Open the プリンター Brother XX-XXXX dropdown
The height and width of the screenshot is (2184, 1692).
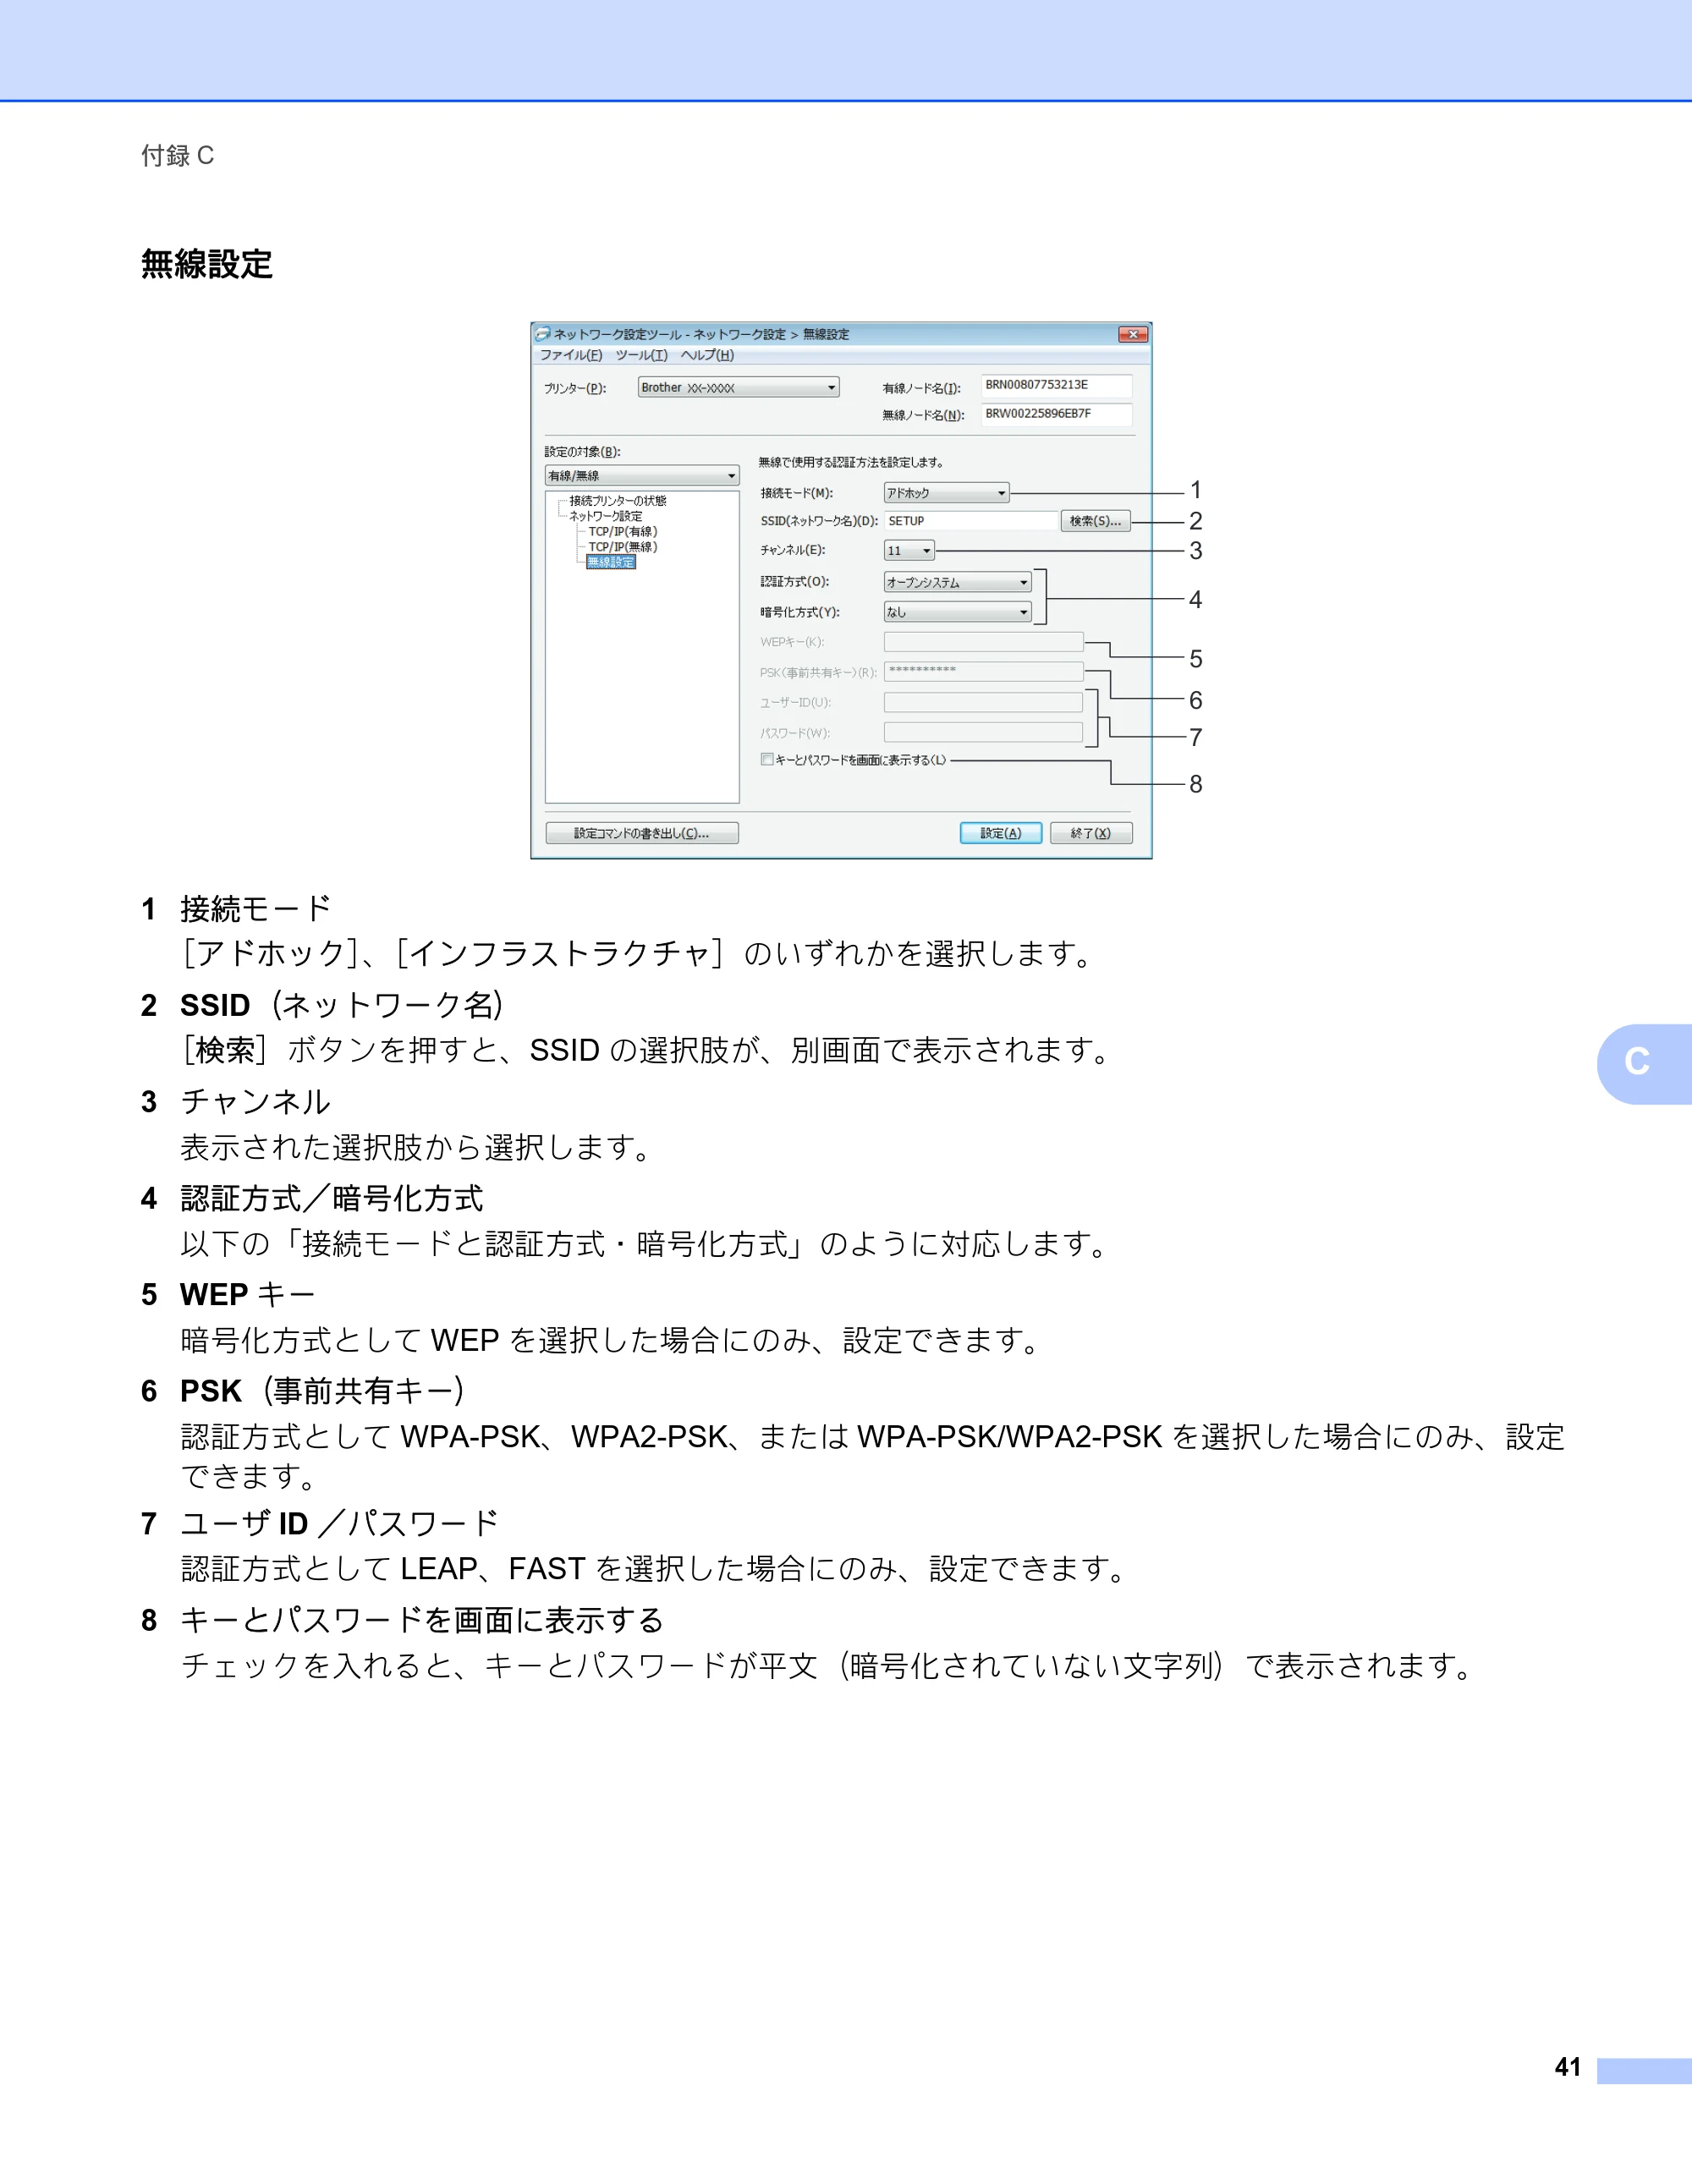point(738,388)
